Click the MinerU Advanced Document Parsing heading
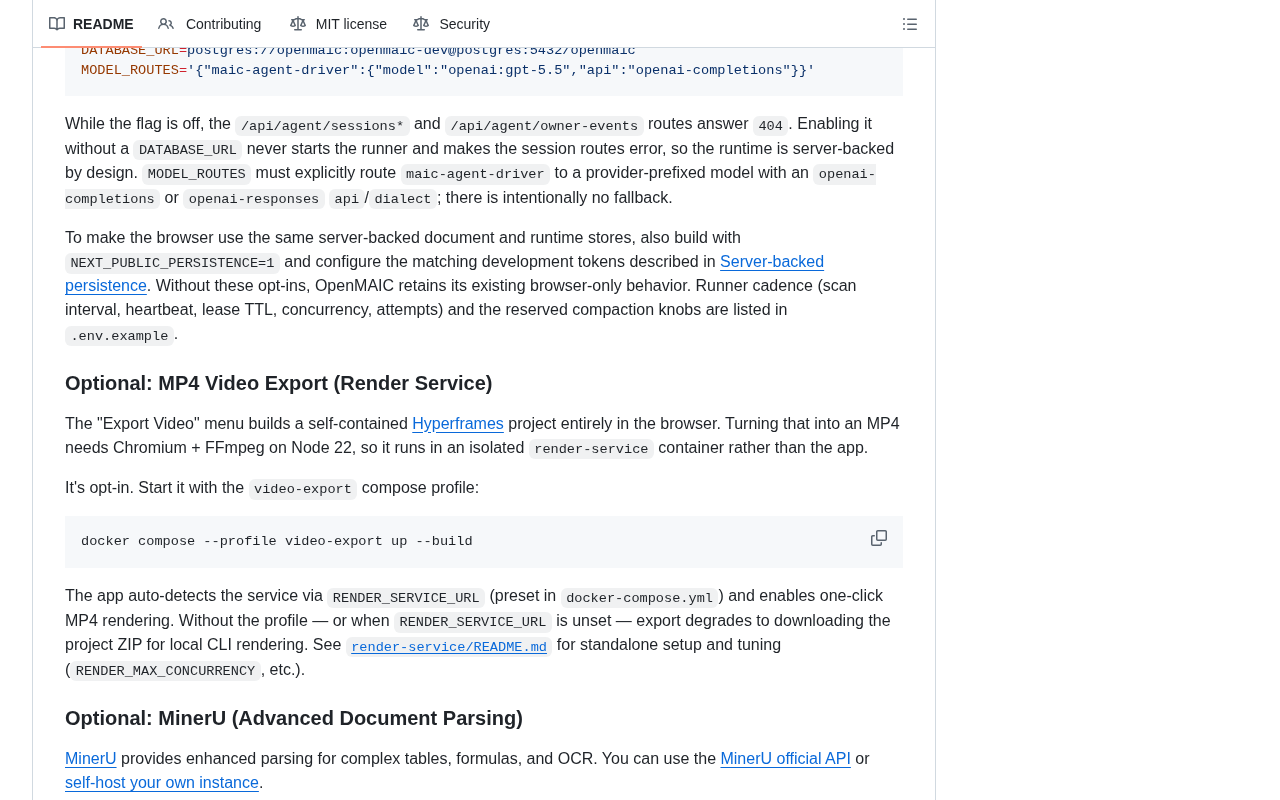Viewport: 1280px width, 800px height. pyautogui.click(x=294, y=718)
